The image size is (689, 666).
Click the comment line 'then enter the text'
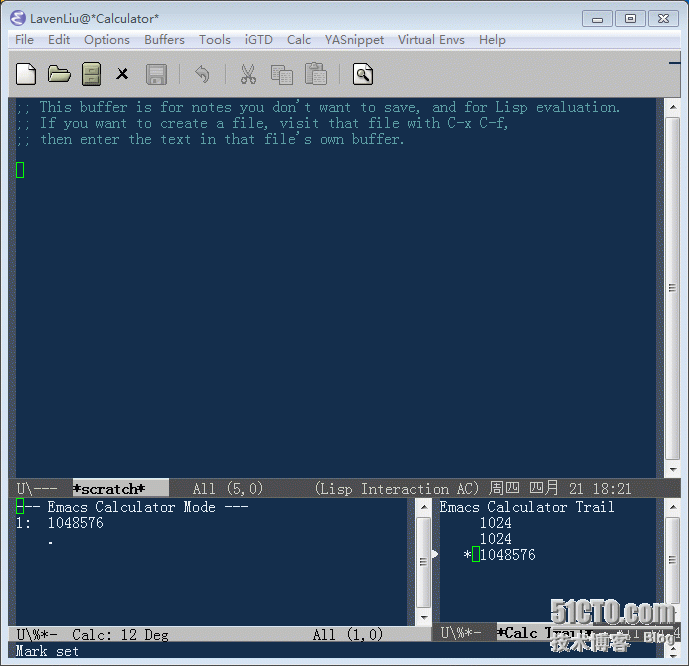point(210,139)
